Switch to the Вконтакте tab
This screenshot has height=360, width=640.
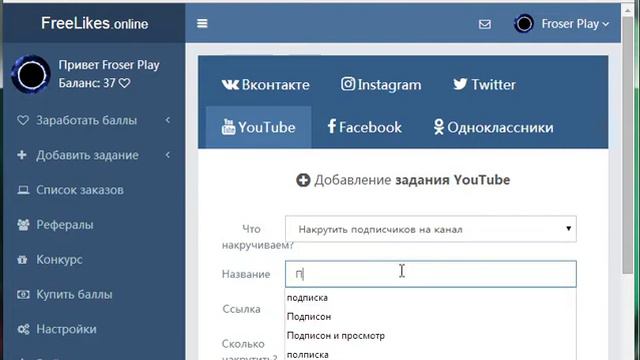(x=266, y=84)
